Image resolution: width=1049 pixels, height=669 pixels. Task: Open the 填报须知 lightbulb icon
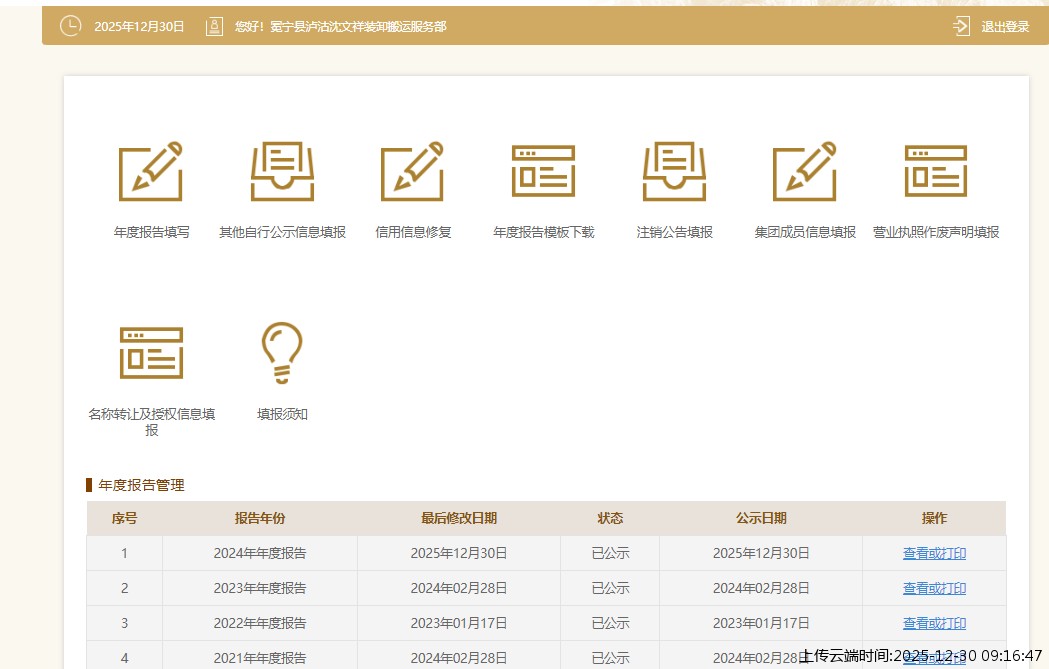(282, 352)
